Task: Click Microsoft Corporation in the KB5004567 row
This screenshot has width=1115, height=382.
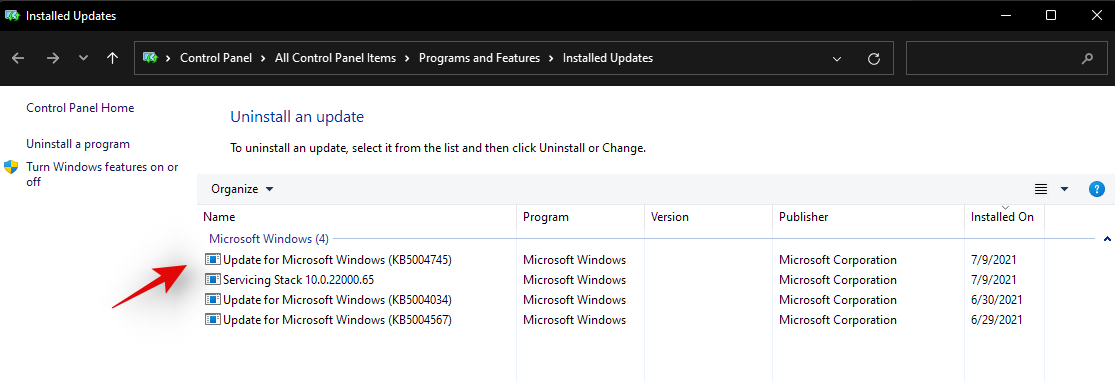Action: pyautogui.click(x=838, y=319)
